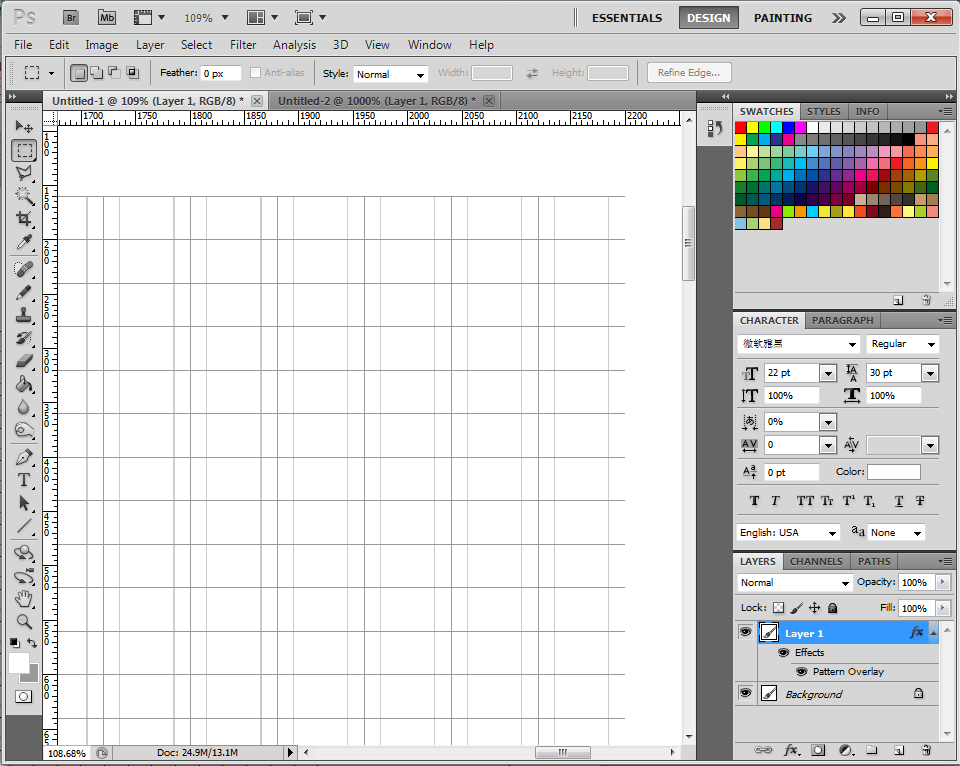Select the Eyedropper tool
Image resolution: width=960 pixels, height=766 pixels.
24,243
